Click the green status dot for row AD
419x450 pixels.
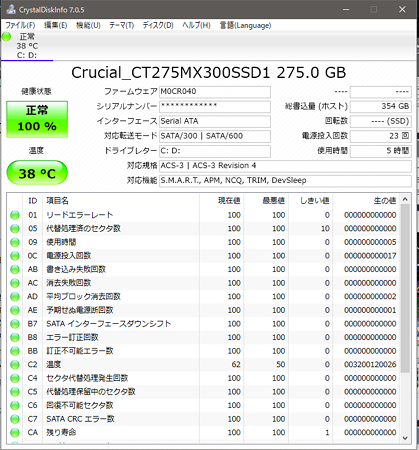pyautogui.click(x=15, y=297)
